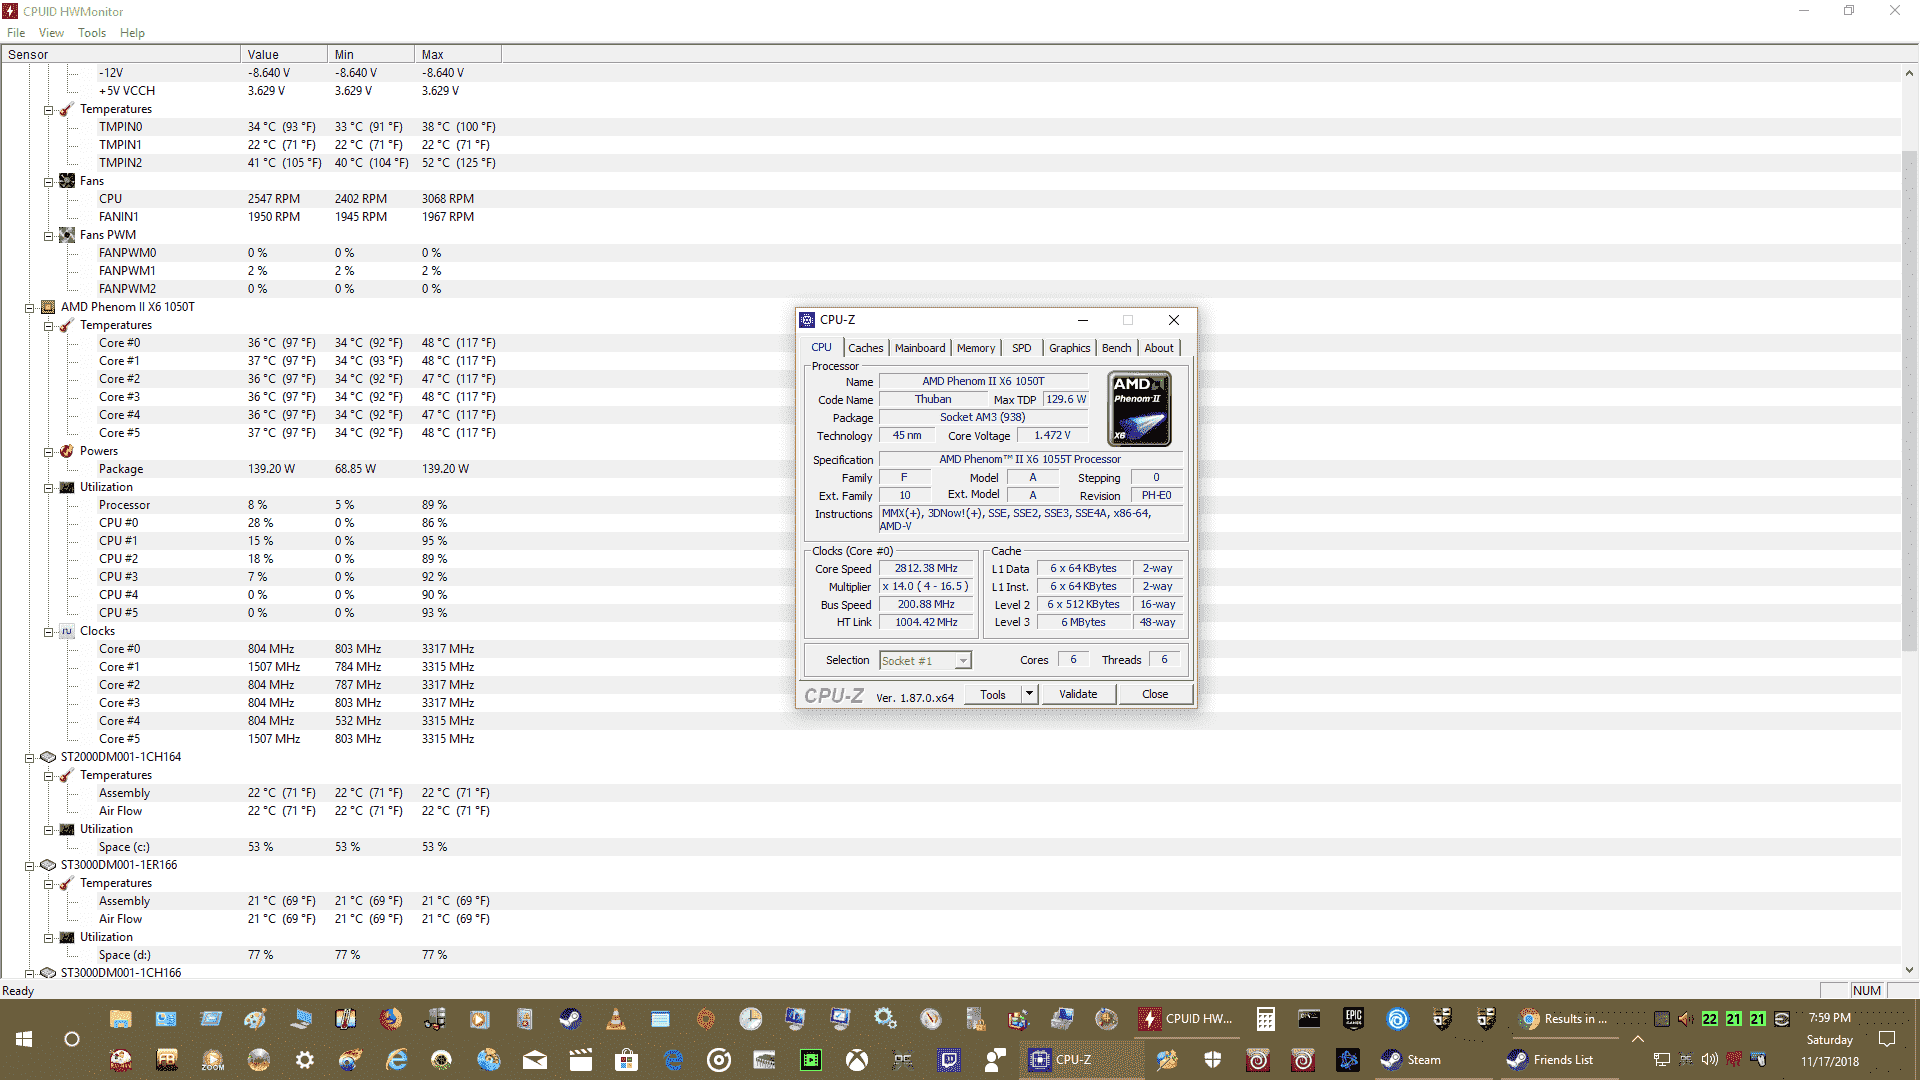The width and height of the screenshot is (1920, 1080).
Task: Switch to the Graphics tab in CPU-Z
Action: (1069, 348)
